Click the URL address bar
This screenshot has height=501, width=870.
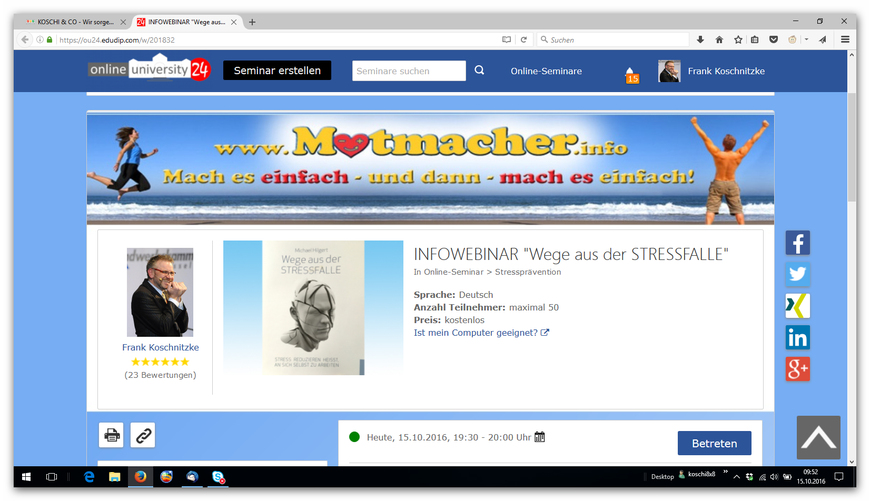277,39
